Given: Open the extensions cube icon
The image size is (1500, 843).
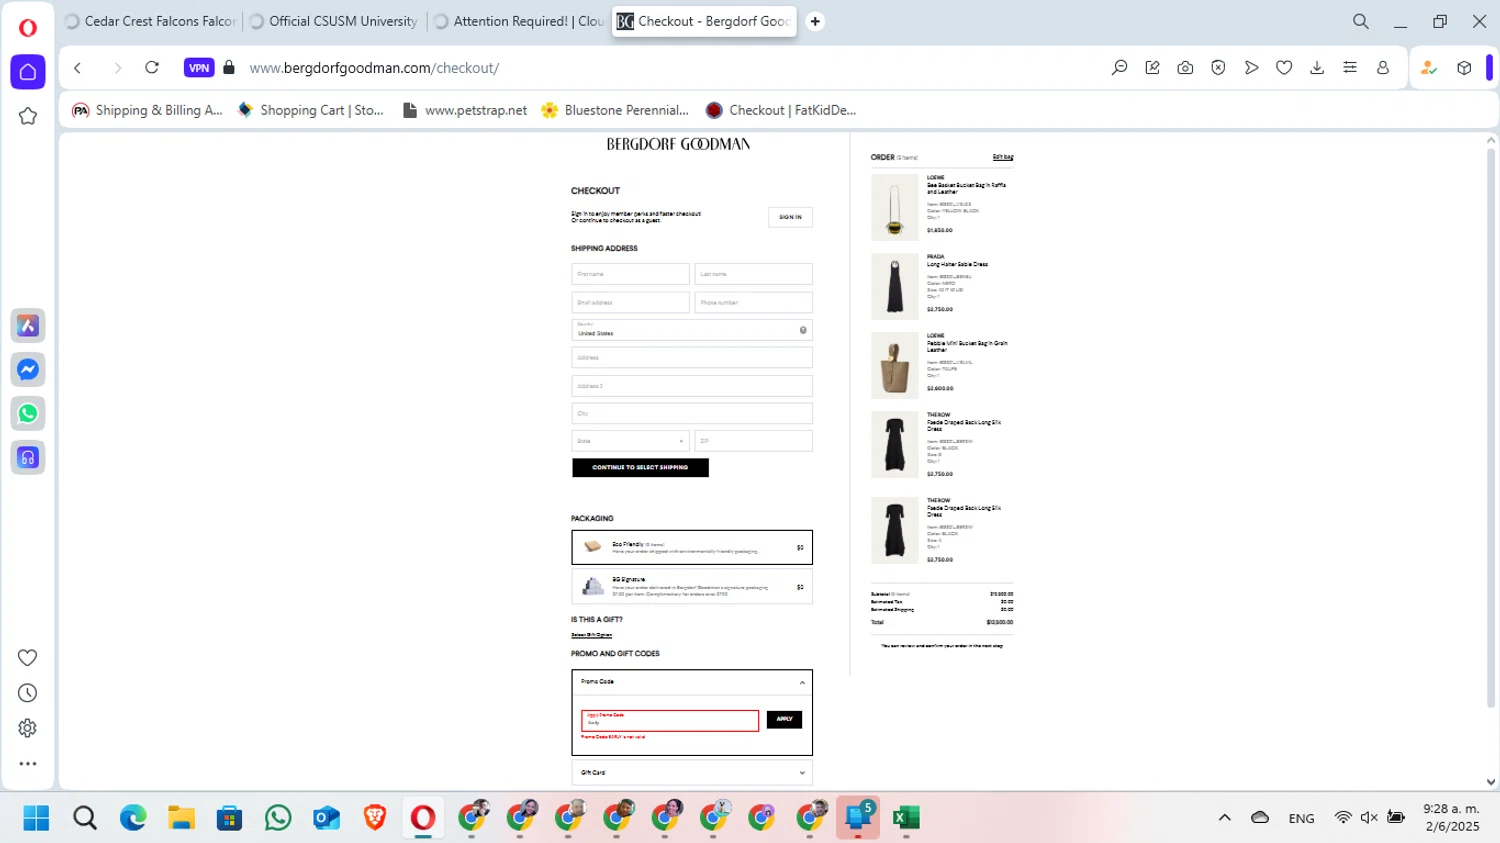Looking at the screenshot, I should pos(1464,68).
